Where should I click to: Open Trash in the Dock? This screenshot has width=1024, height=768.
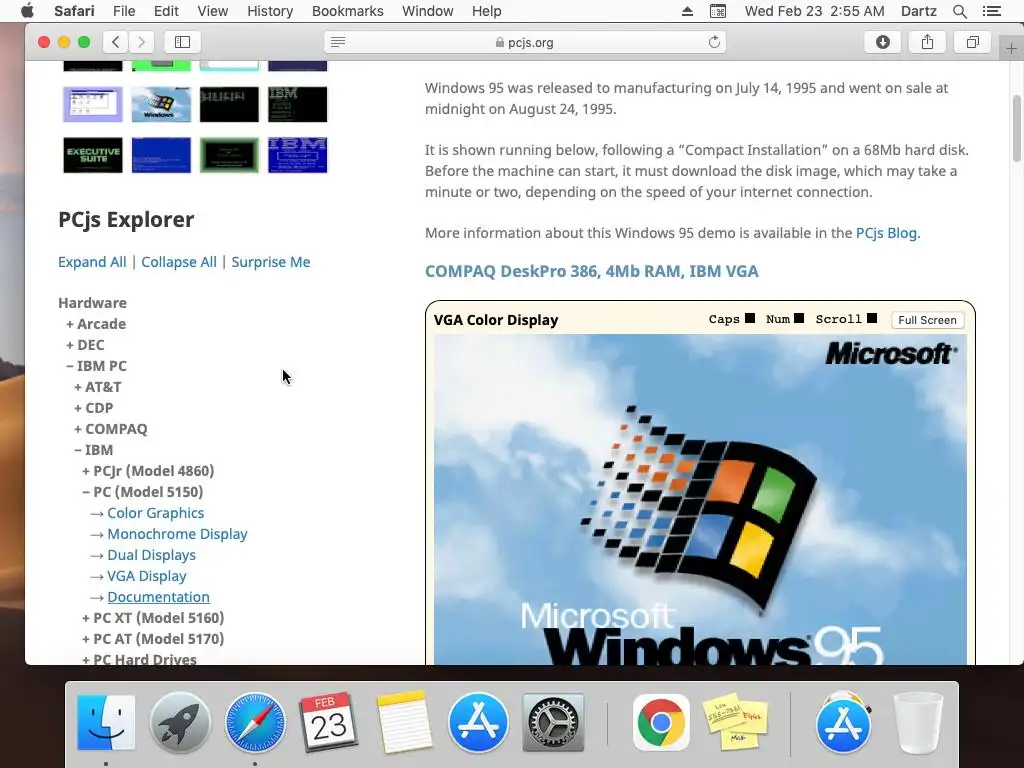(x=918, y=722)
